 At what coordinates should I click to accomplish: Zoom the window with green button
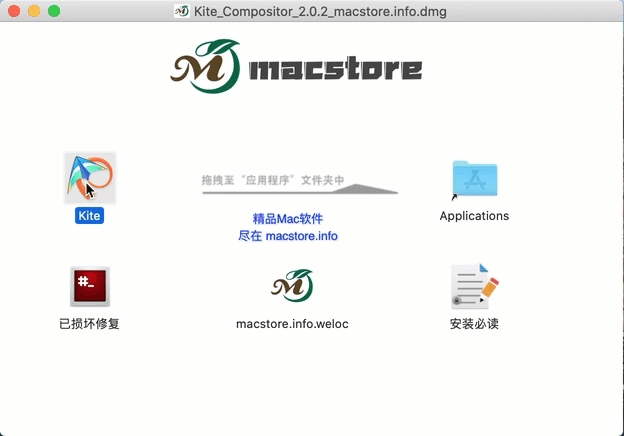pyautogui.click(x=54, y=11)
